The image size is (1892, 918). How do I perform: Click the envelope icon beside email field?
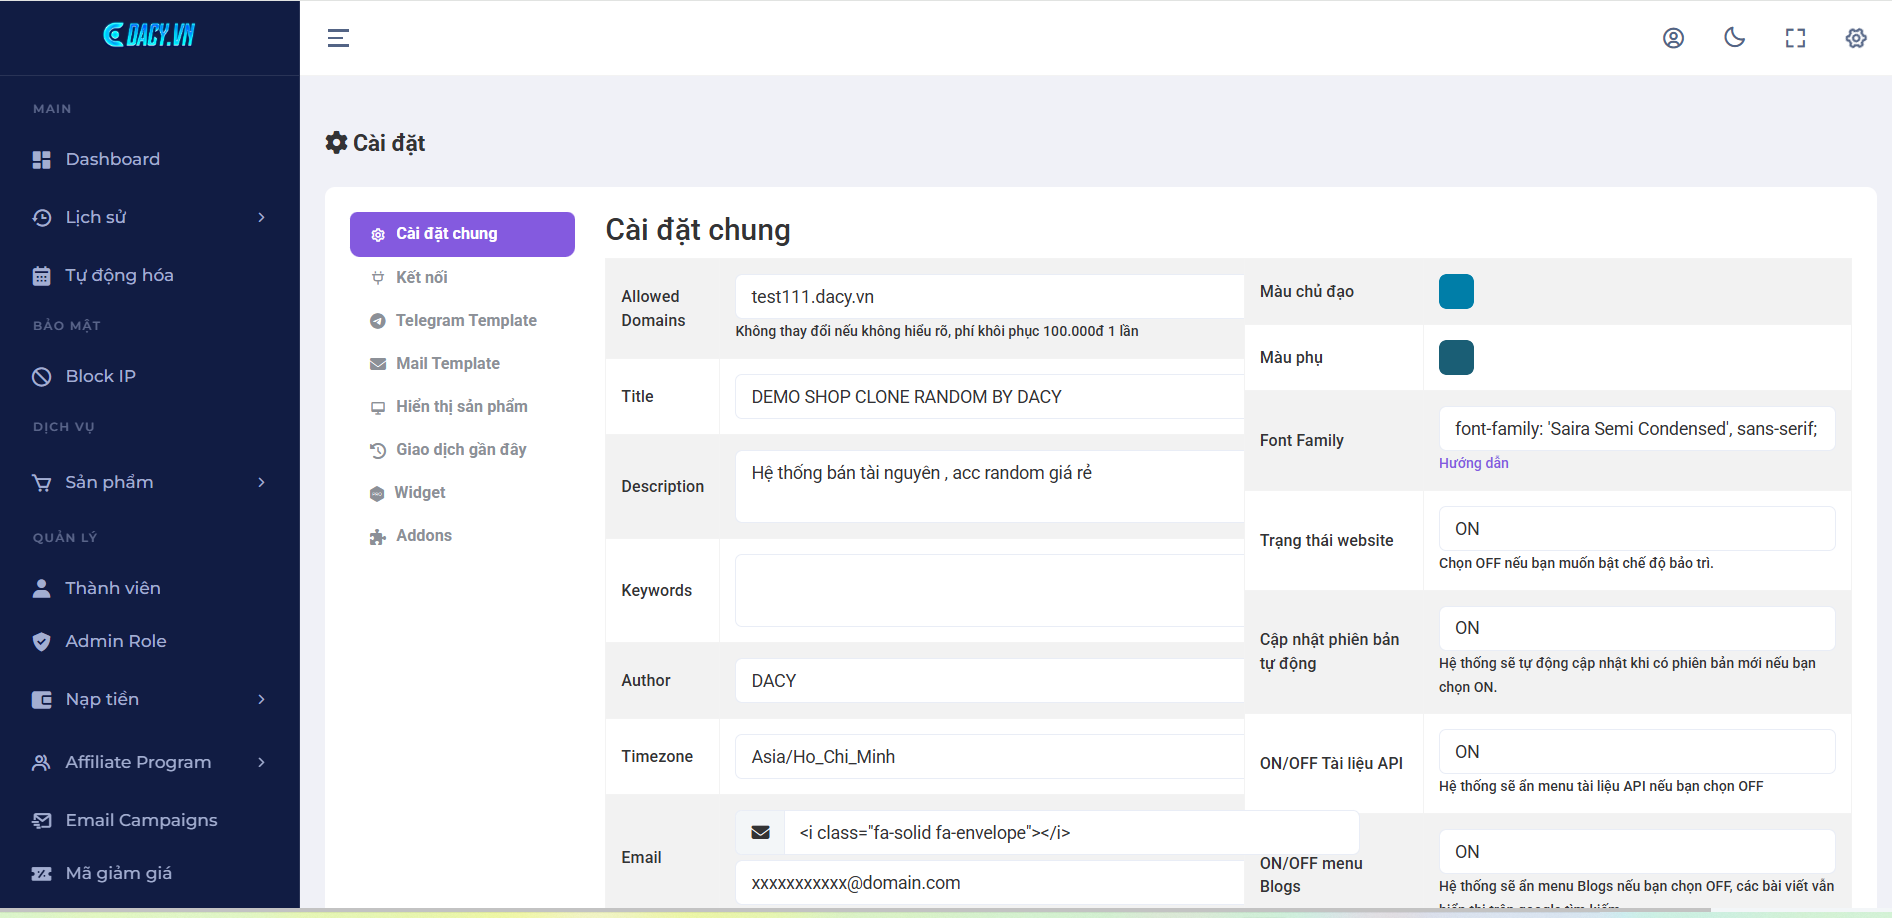(x=760, y=832)
